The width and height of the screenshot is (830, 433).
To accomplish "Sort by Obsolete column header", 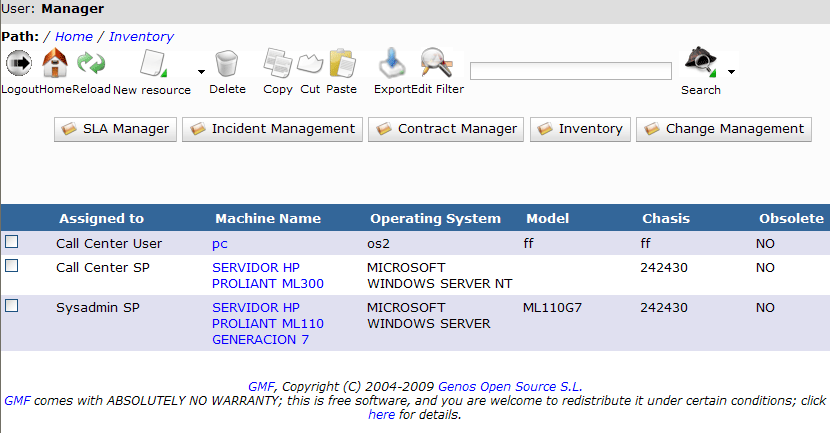I will pyautogui.click(x=791, y=219).
